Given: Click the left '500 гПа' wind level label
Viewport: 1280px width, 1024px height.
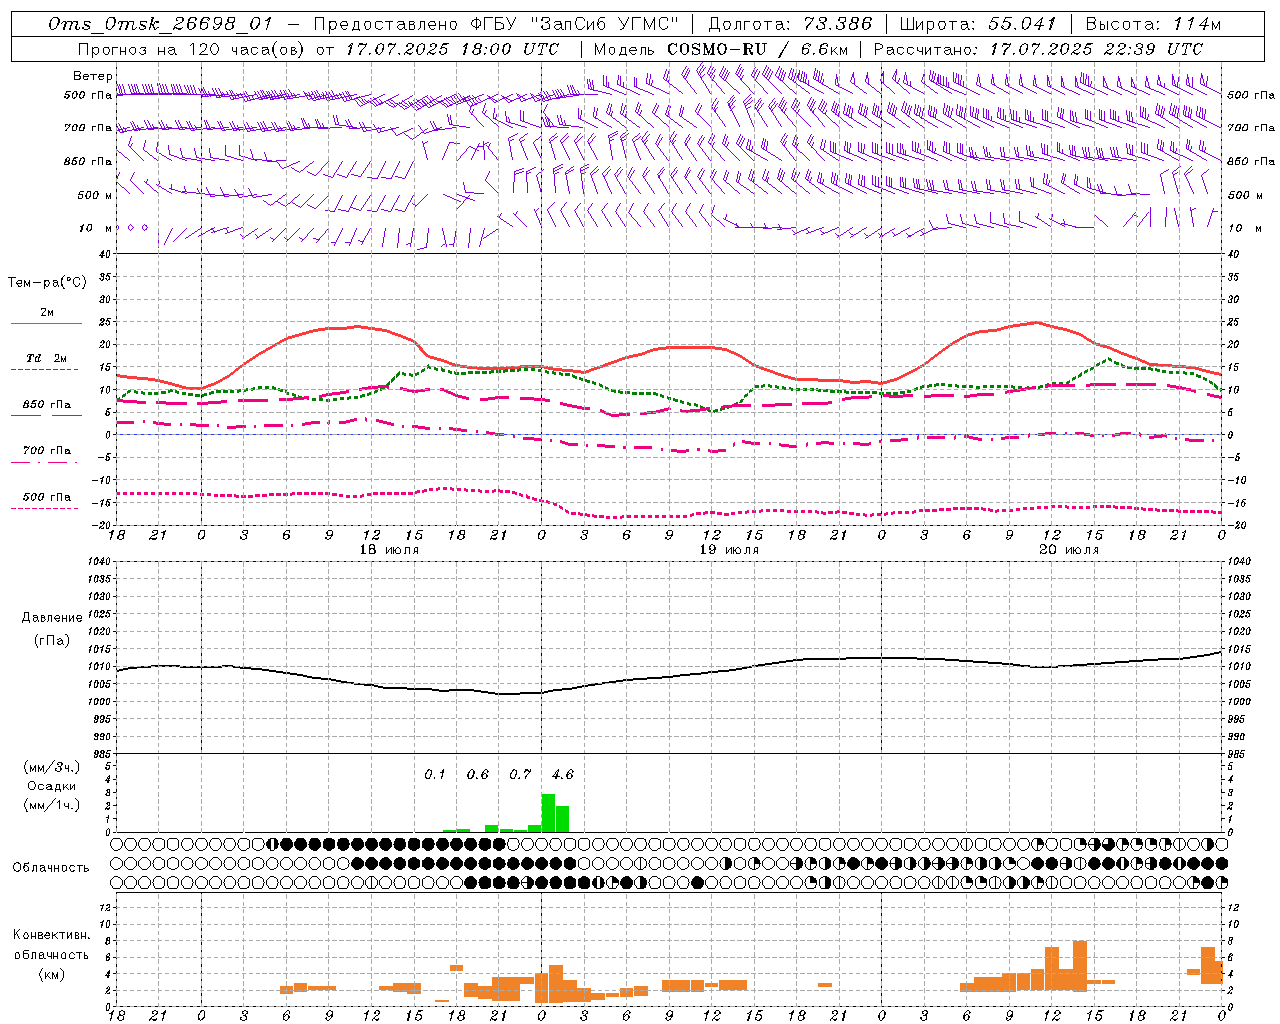Looking at the screenshot, I should [88, 95].
